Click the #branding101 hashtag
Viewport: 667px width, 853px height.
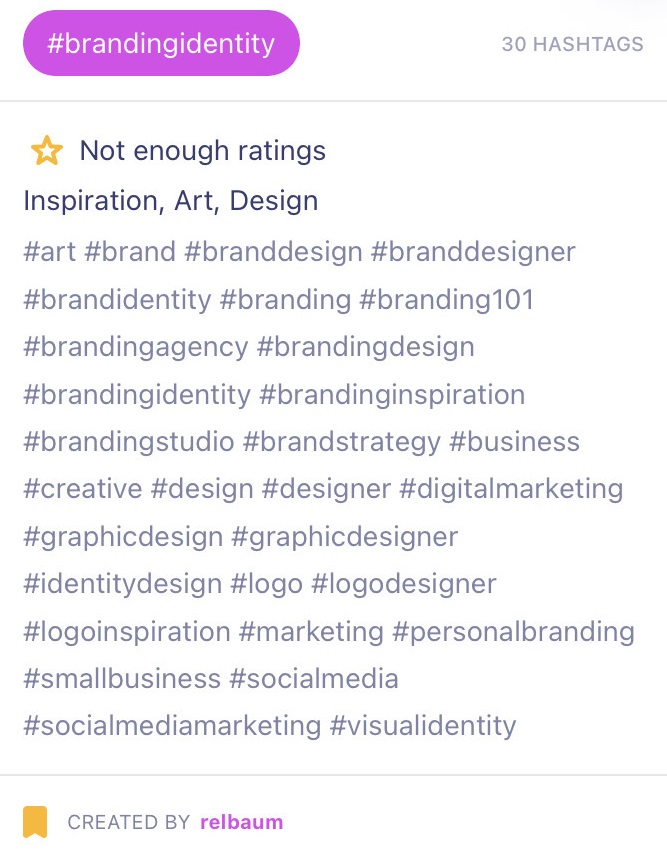point(446,299)
